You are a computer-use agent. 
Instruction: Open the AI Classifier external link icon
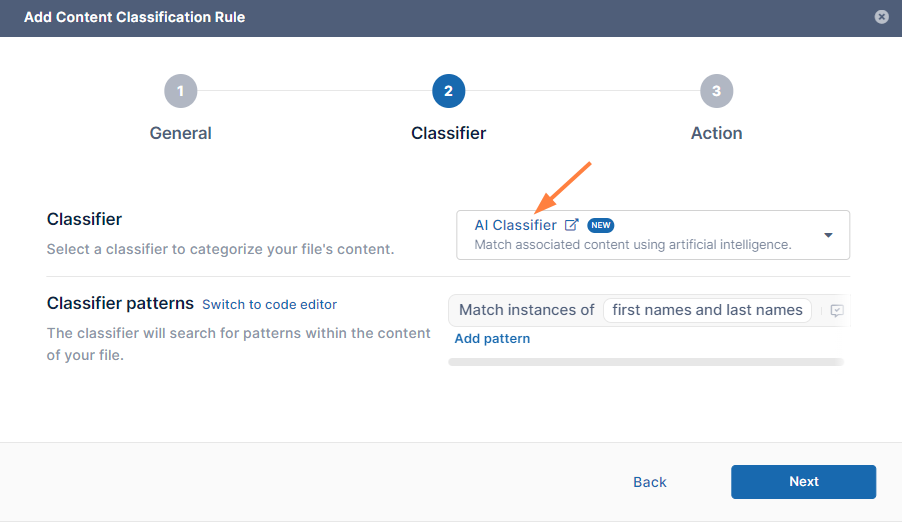tap(572, 225)
